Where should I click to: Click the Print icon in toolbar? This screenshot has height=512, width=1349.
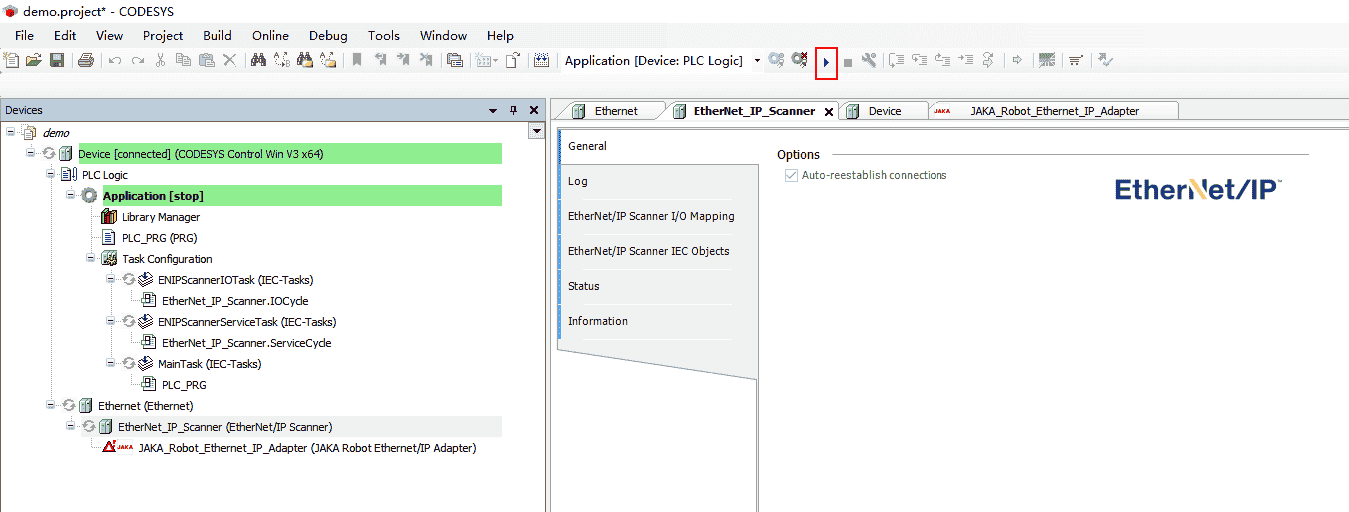tap(86, 61)
